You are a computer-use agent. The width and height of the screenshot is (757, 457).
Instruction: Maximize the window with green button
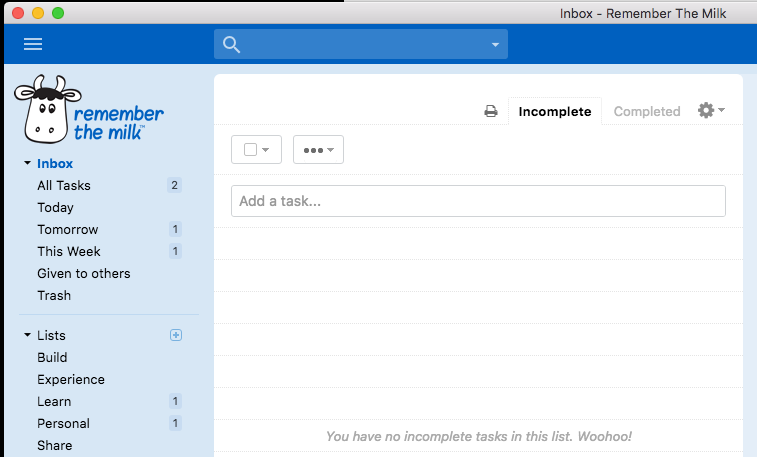[58, 13]
